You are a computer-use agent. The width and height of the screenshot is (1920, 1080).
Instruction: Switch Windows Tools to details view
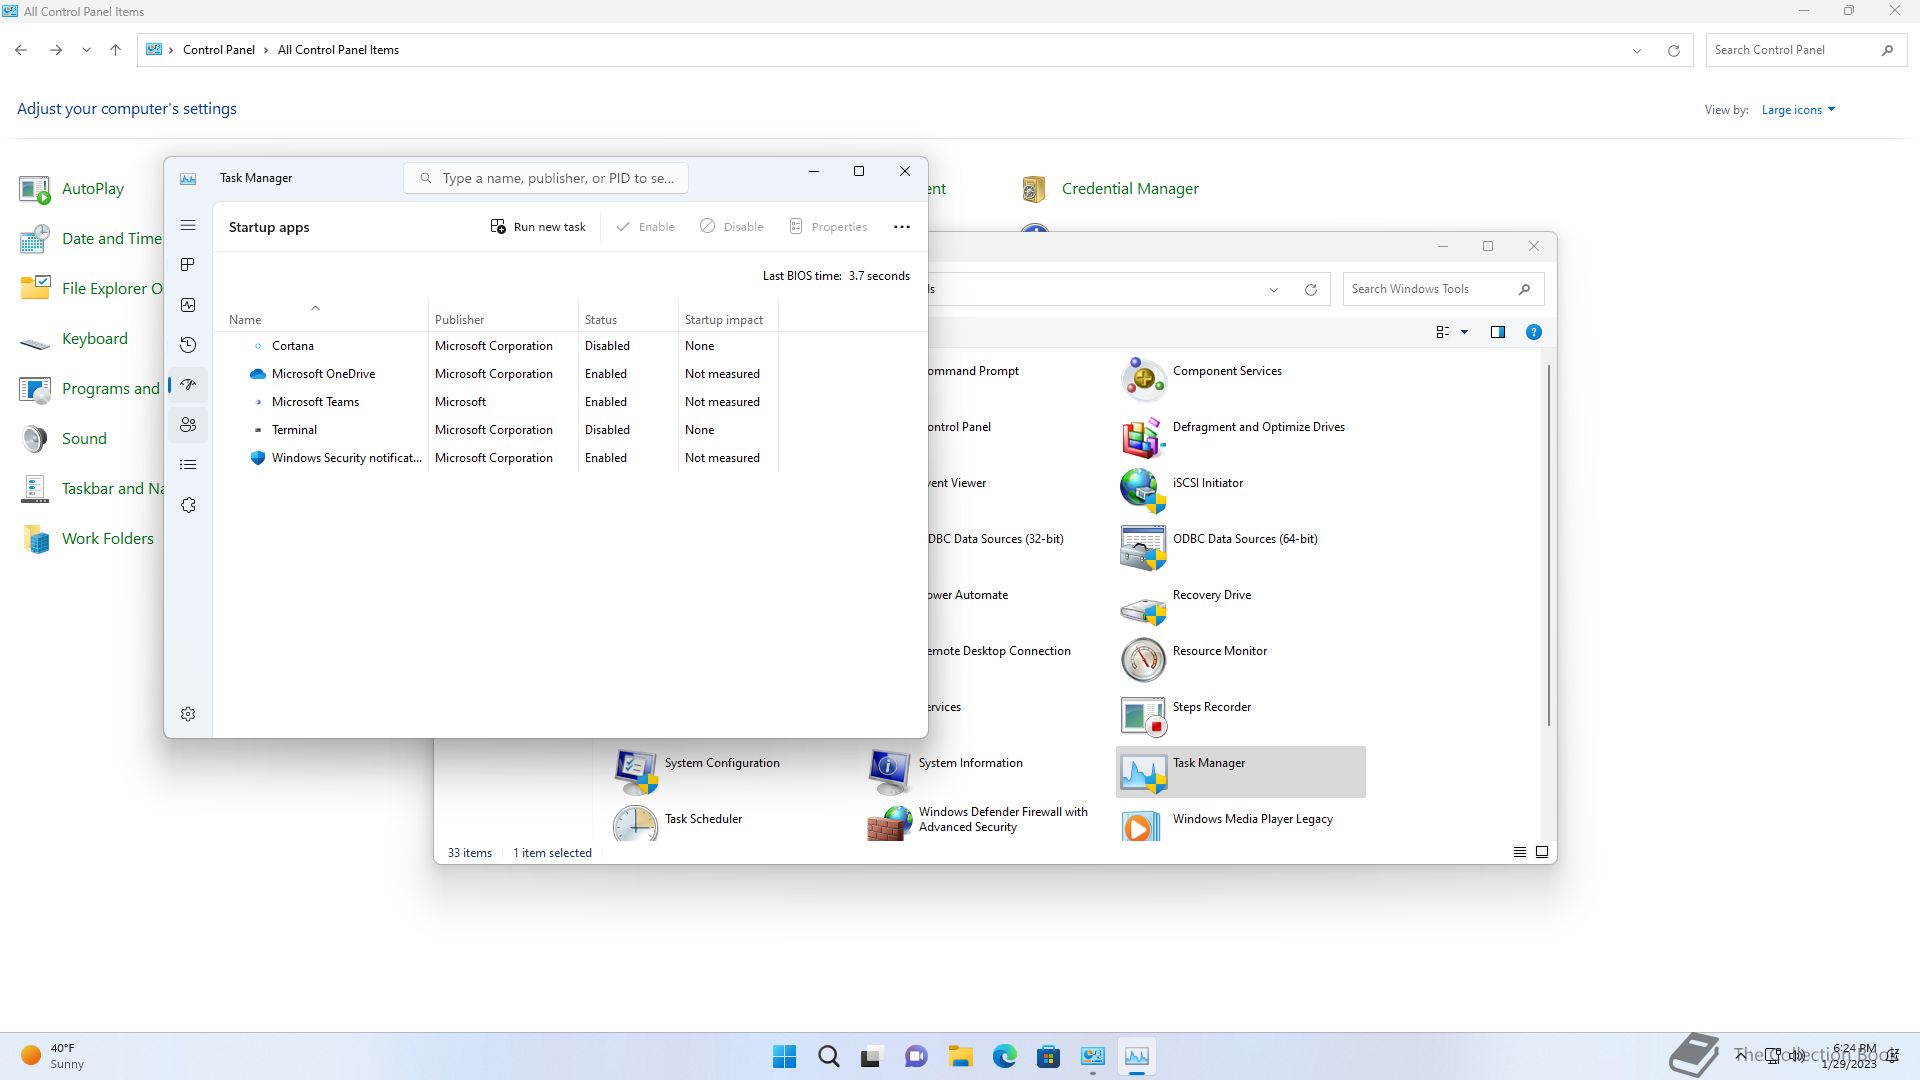click(1520, 852)
